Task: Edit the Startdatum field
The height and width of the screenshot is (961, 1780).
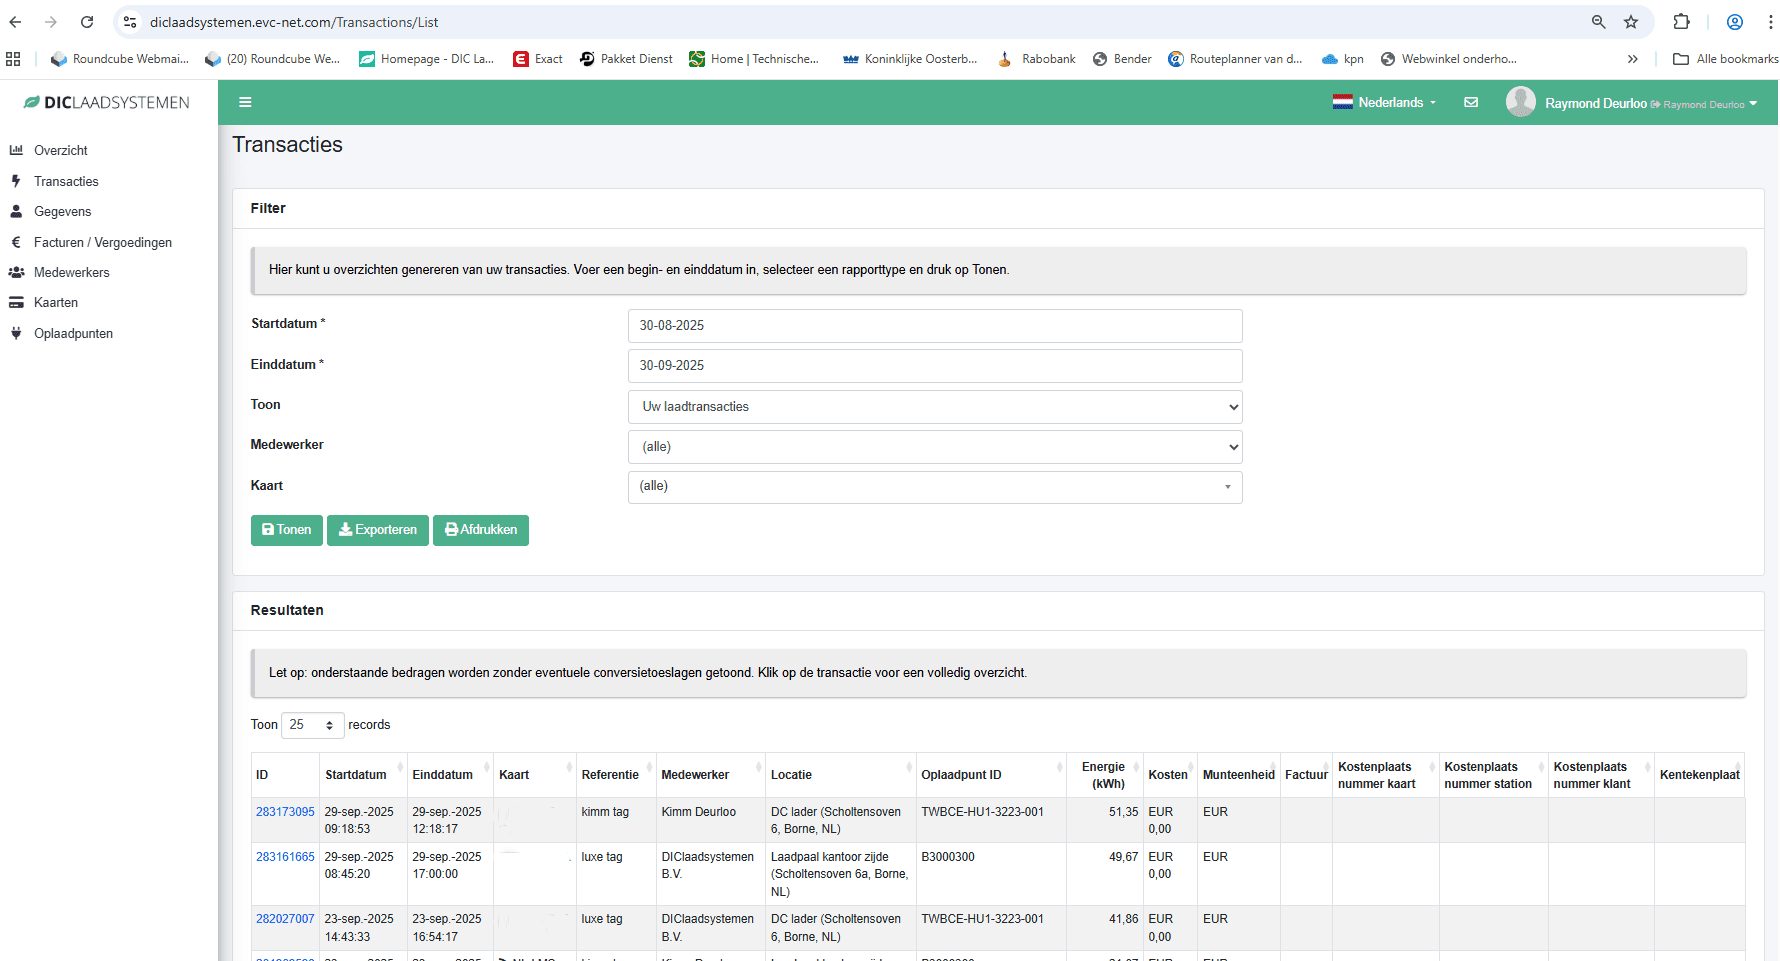Action: (935, 326)
